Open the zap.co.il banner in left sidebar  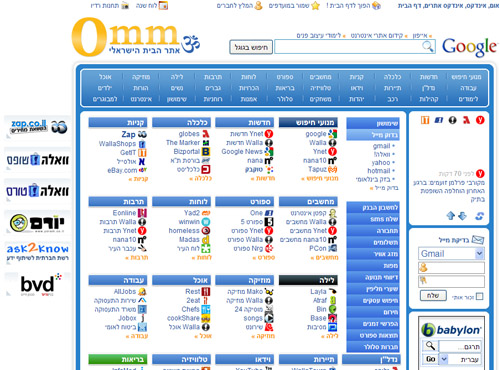37,127
